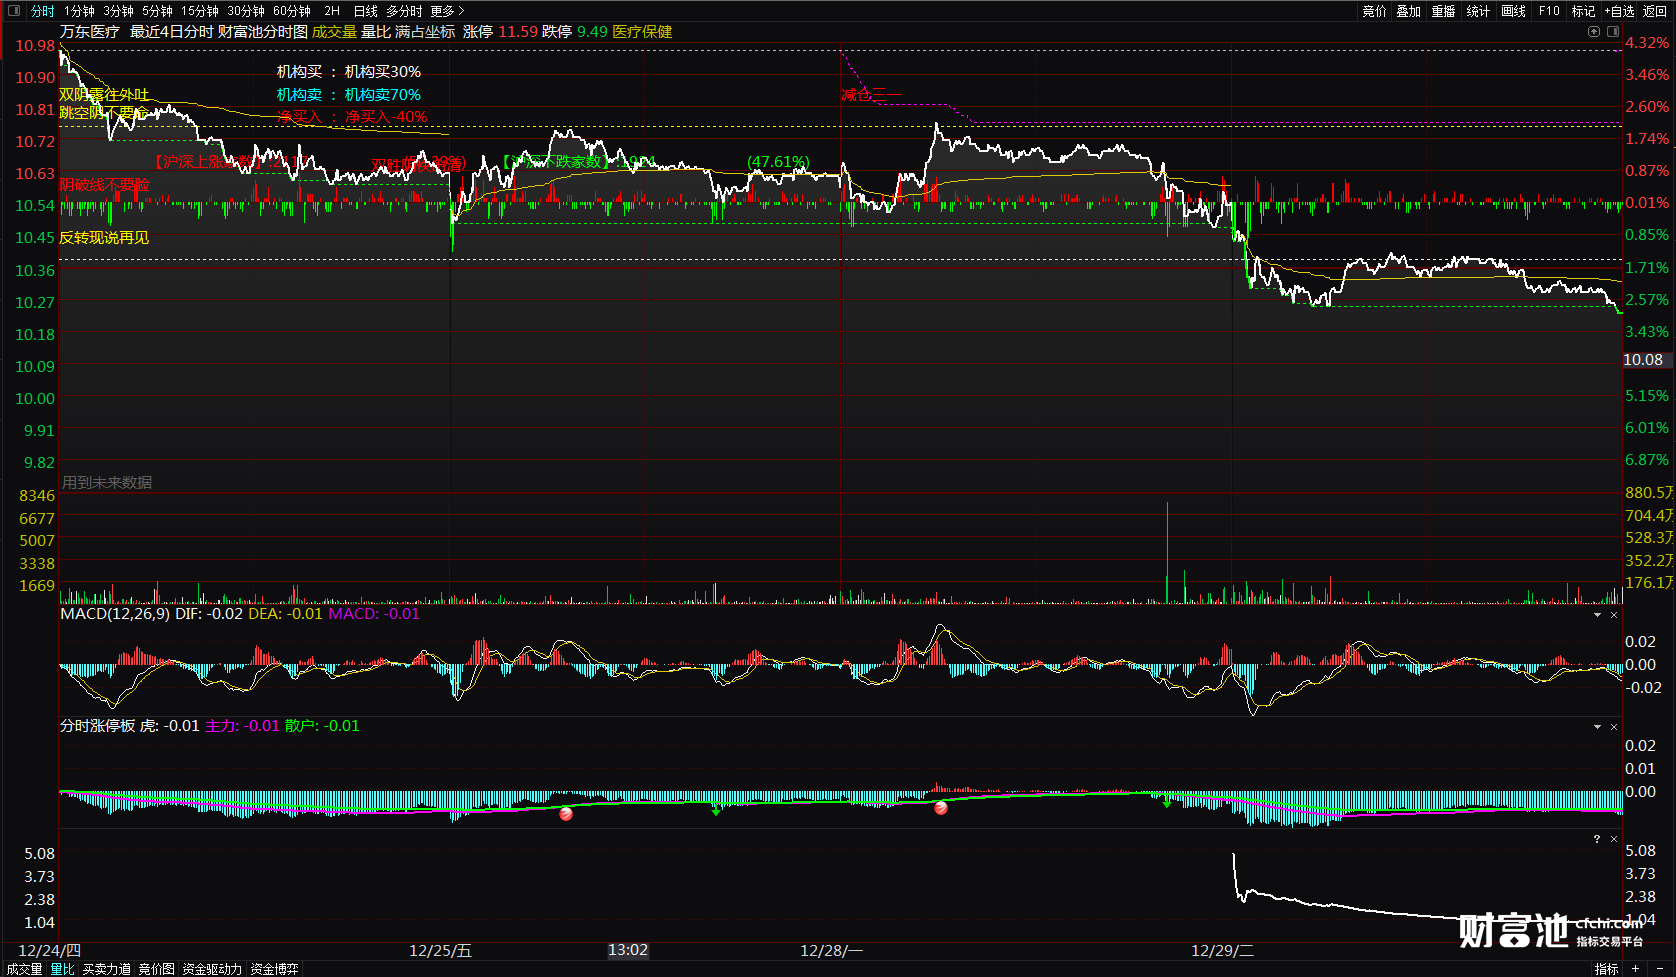Open the F10 company info
This screenshot has width=1676, height=977.
pos(1549,11)
